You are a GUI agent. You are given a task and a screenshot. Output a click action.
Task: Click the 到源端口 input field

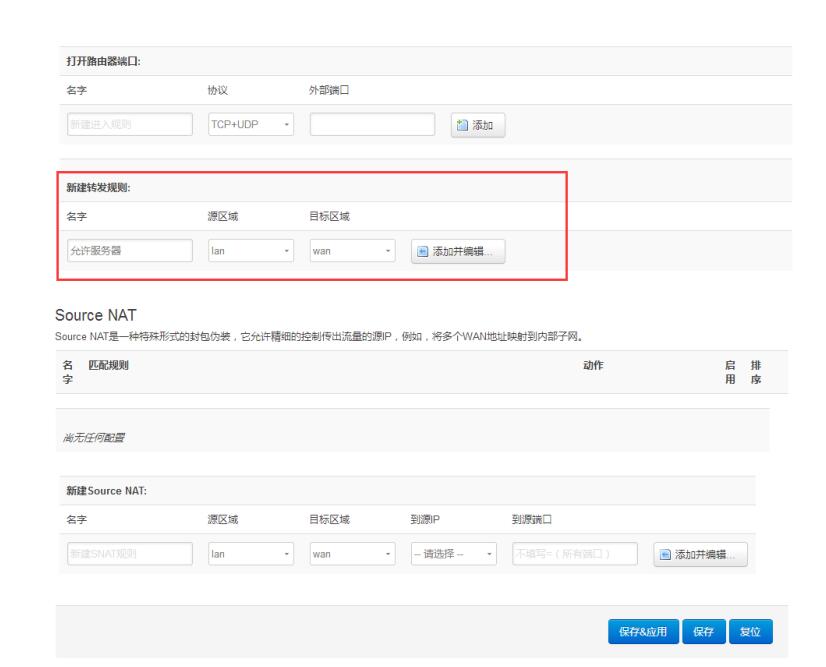coord(574,553)
